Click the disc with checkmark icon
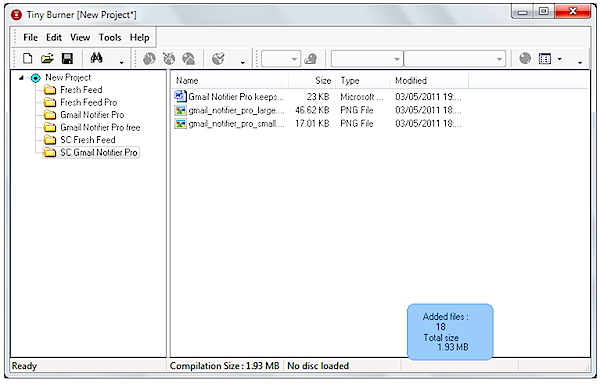The height and width of the screenshot is (384, 600). [218, 59]
